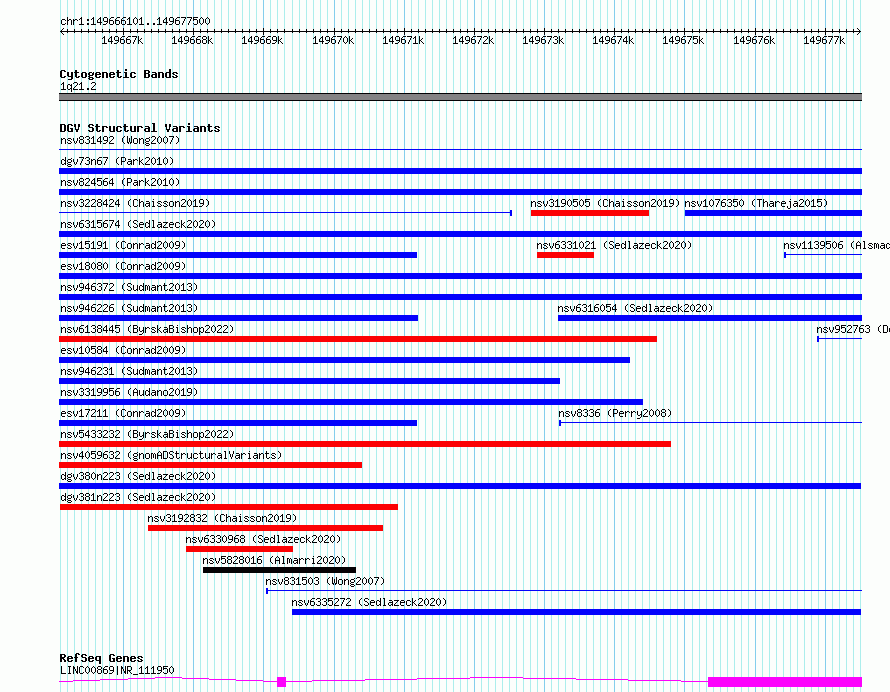
Task: Click the nsv831492 (Wong2007) variant label
Action: coord(120,140)
